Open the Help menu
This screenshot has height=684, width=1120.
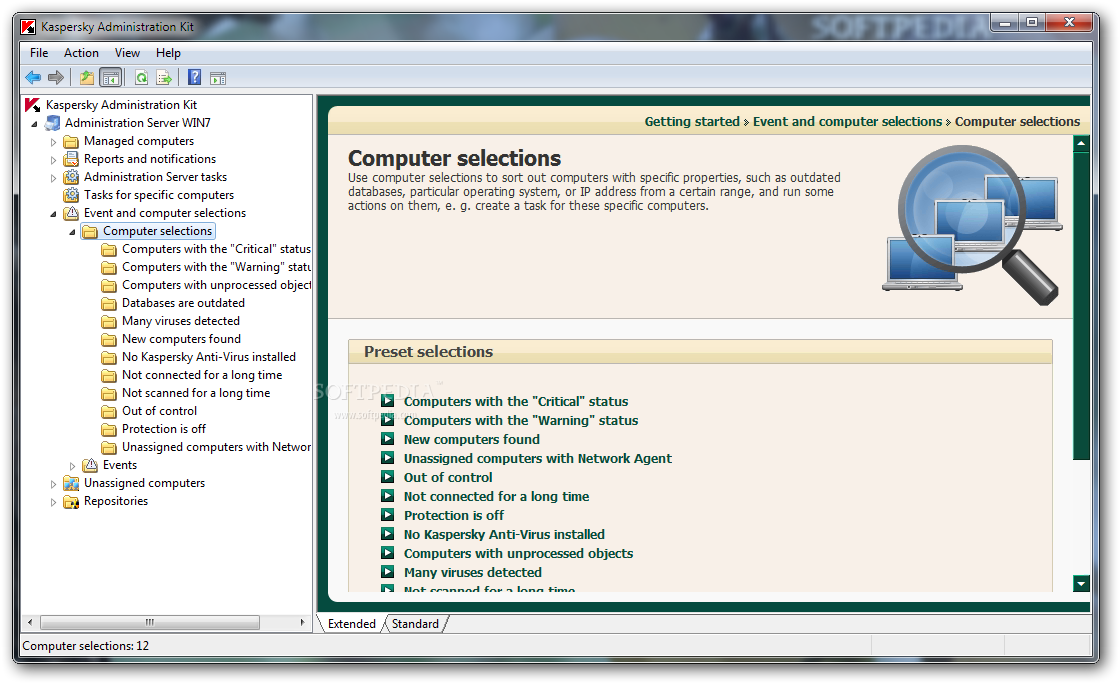(169, 53)
